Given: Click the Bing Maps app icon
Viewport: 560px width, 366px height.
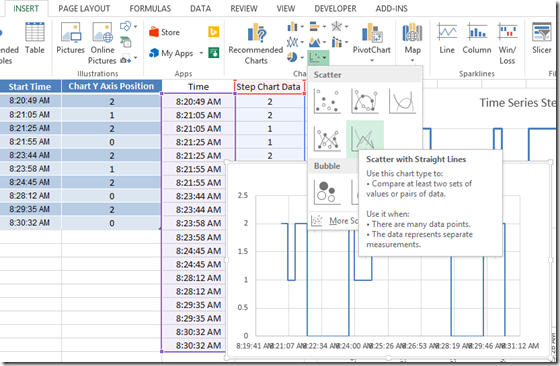Looking at the screenshot, I should (214, 32).
